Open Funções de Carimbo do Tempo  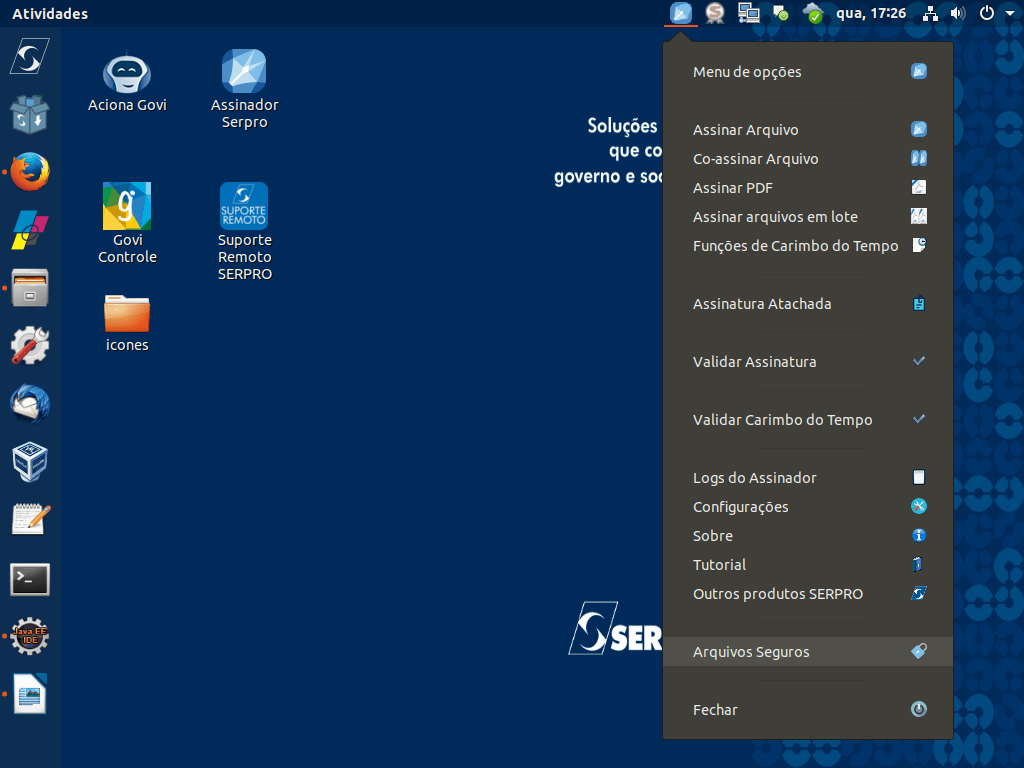coord(796,246)
